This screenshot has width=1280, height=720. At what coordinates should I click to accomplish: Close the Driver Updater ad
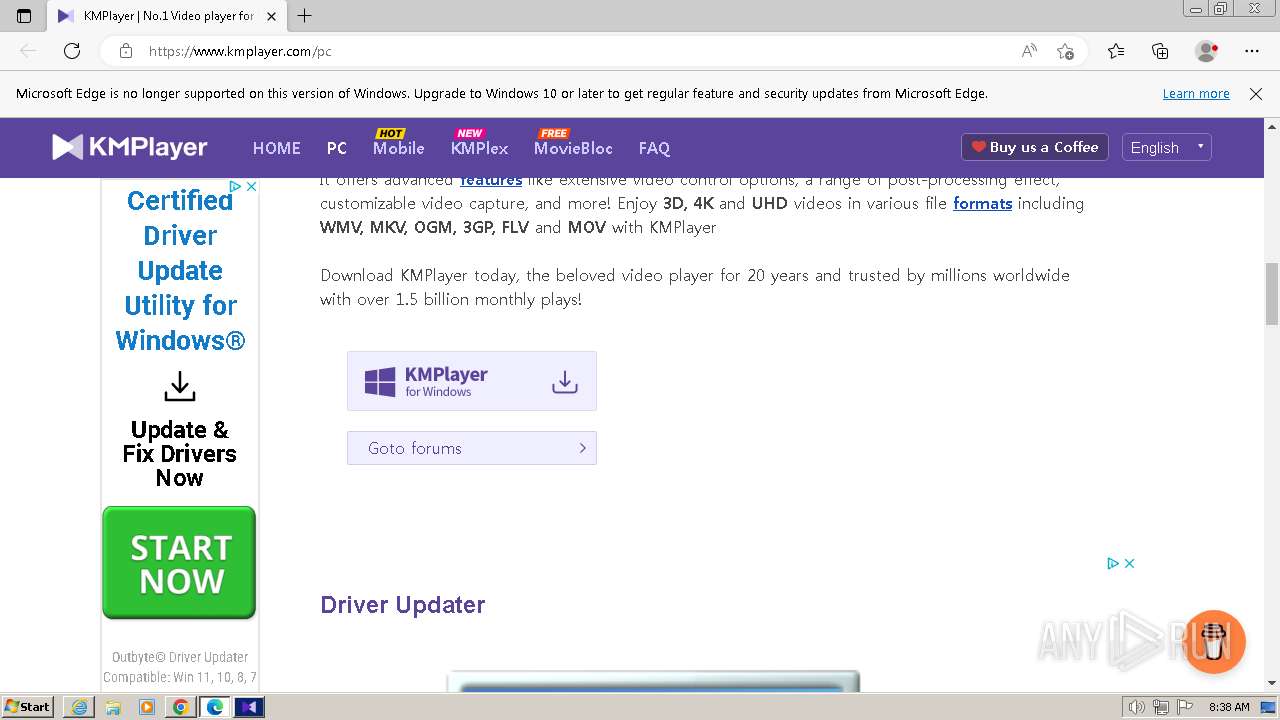point(1129,563)
